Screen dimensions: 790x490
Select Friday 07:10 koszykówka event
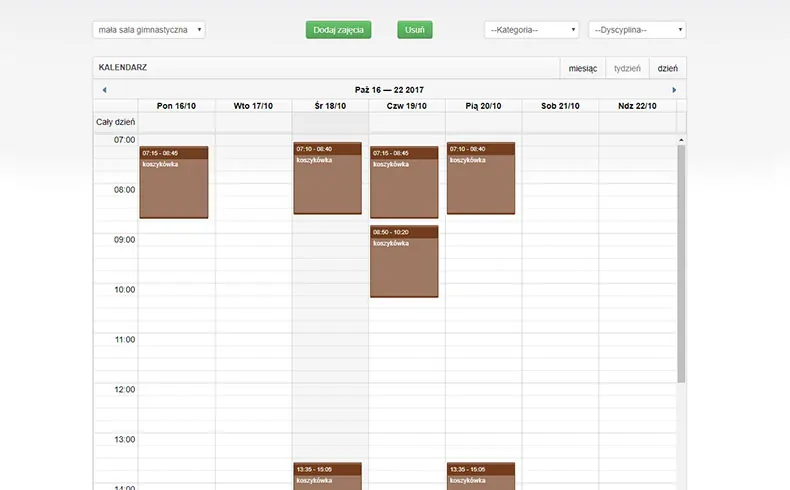point(480,179)
